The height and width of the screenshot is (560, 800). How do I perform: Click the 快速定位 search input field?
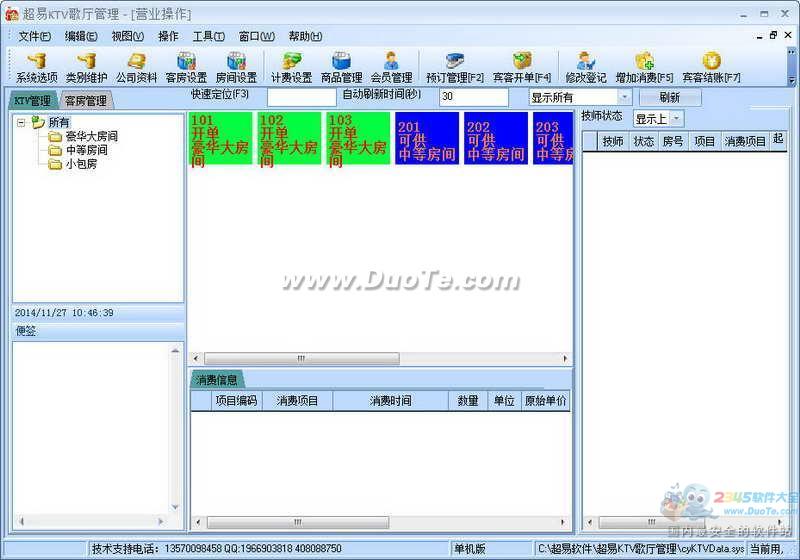[x=301, y=98]
